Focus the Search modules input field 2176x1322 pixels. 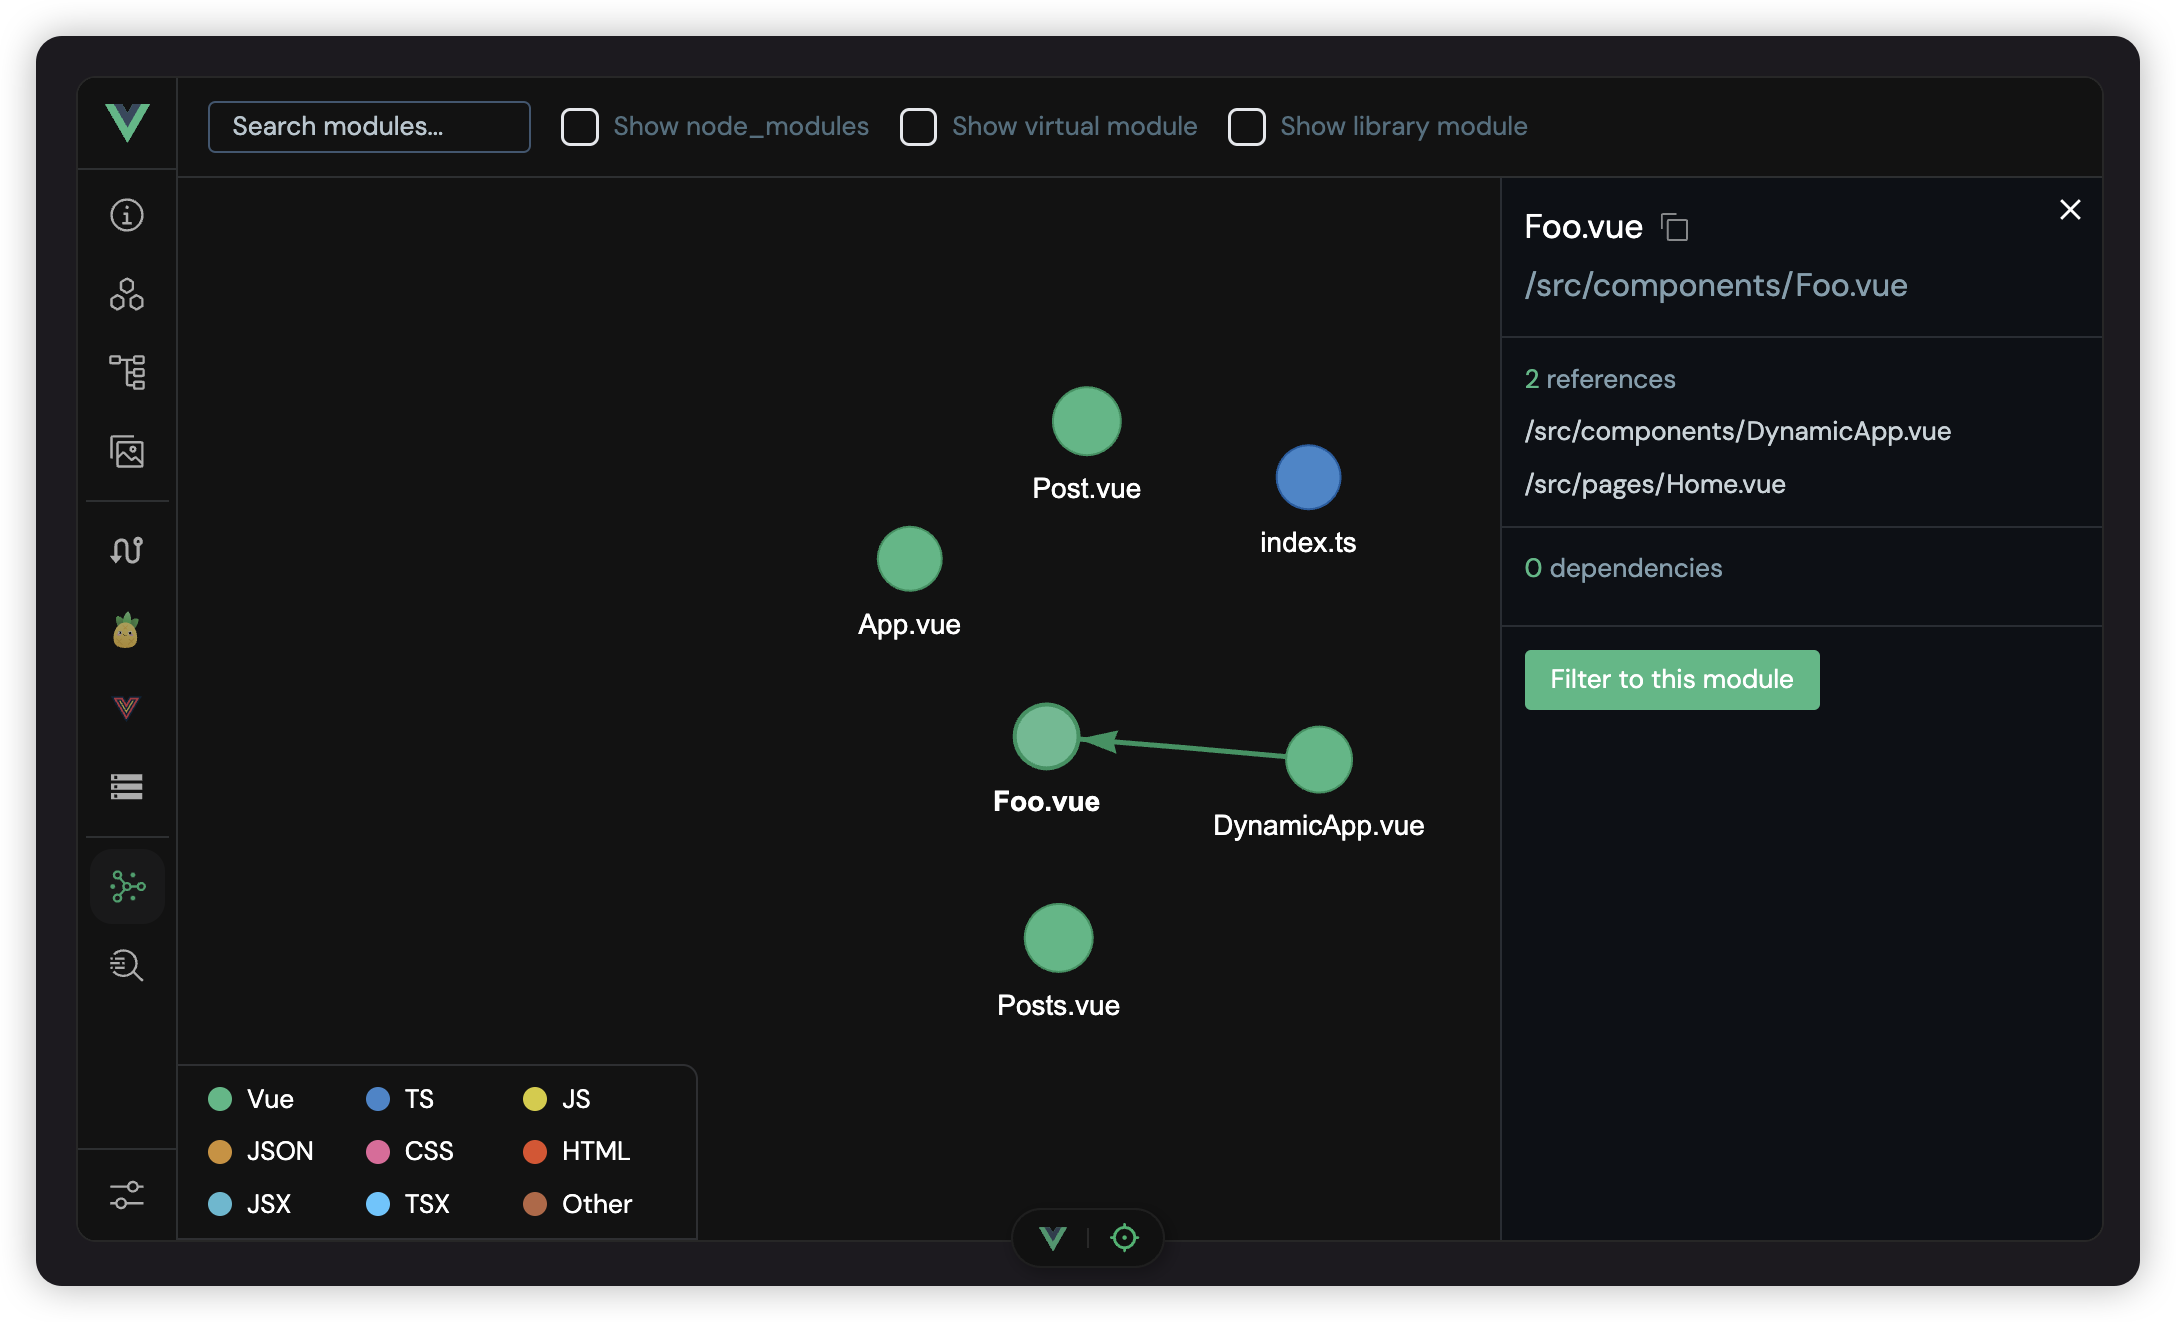coord(369,127)
